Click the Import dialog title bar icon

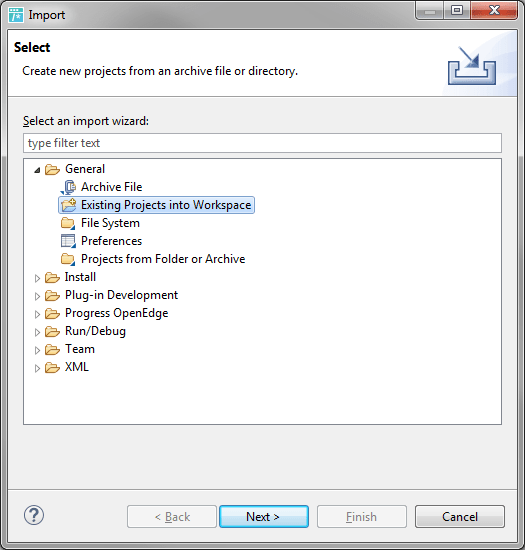coord(16,15)
